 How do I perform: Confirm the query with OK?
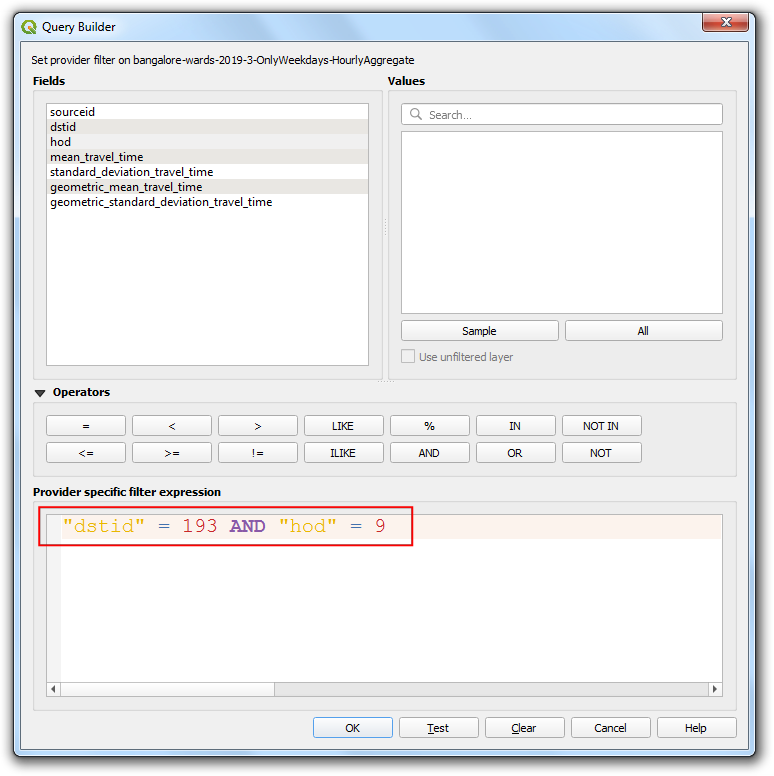[x=352, y=728]
